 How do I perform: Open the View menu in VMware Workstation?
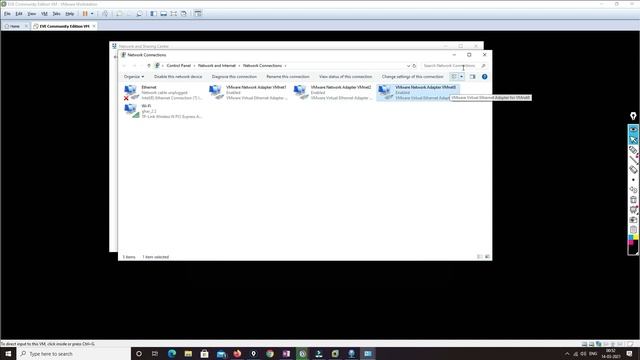pos(31,14)
